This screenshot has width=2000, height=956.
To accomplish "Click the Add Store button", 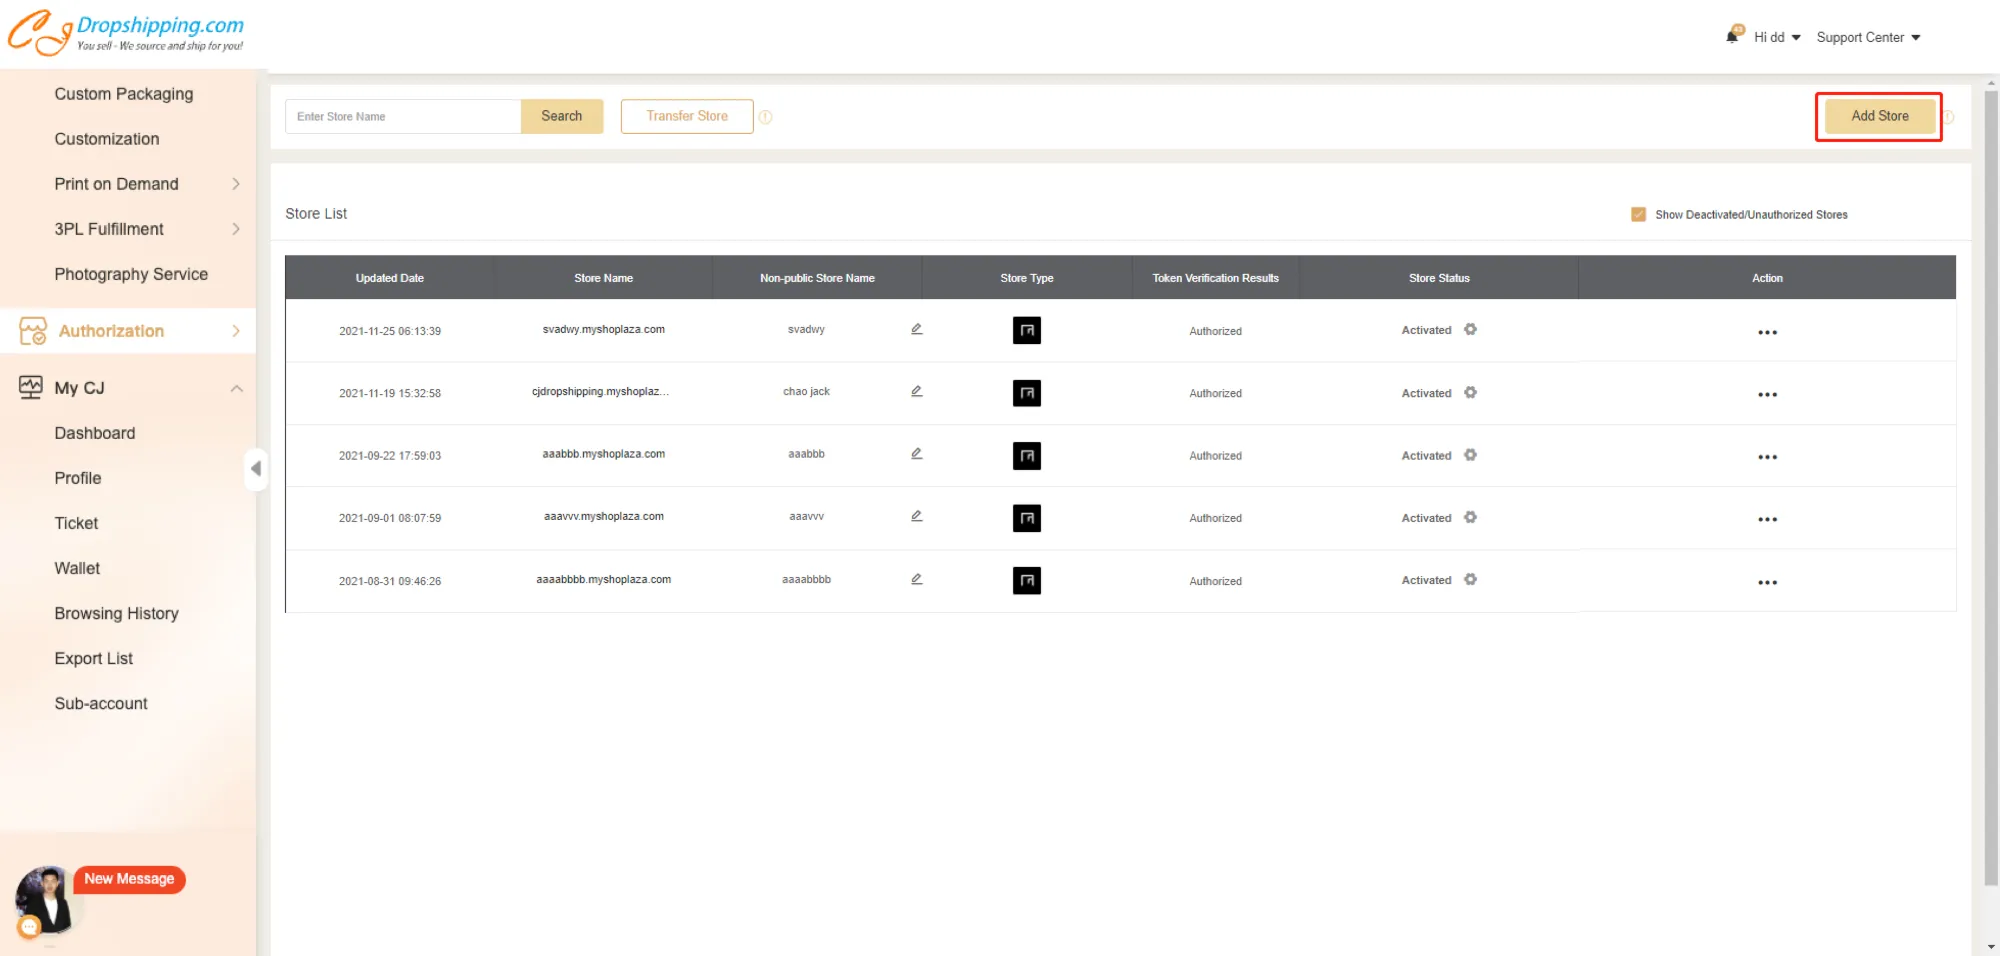I will 1879,116.
